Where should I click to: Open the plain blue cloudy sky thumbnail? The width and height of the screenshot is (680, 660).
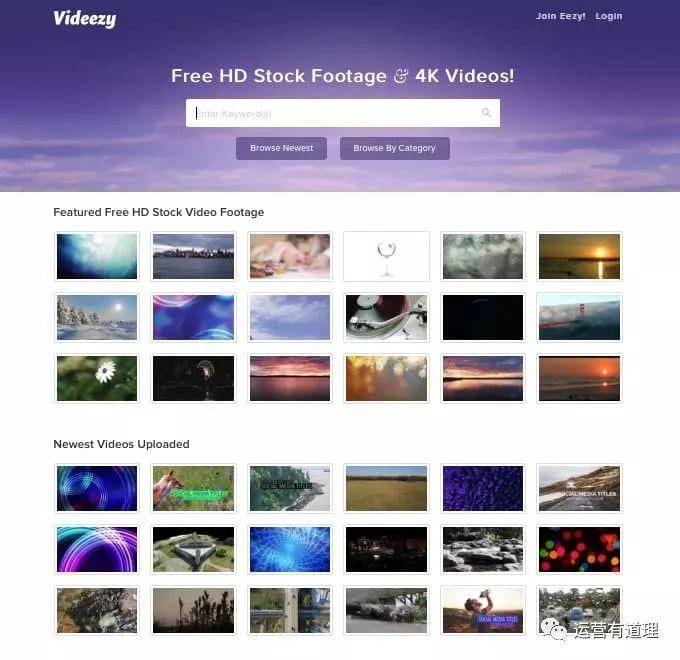point(290,317)
